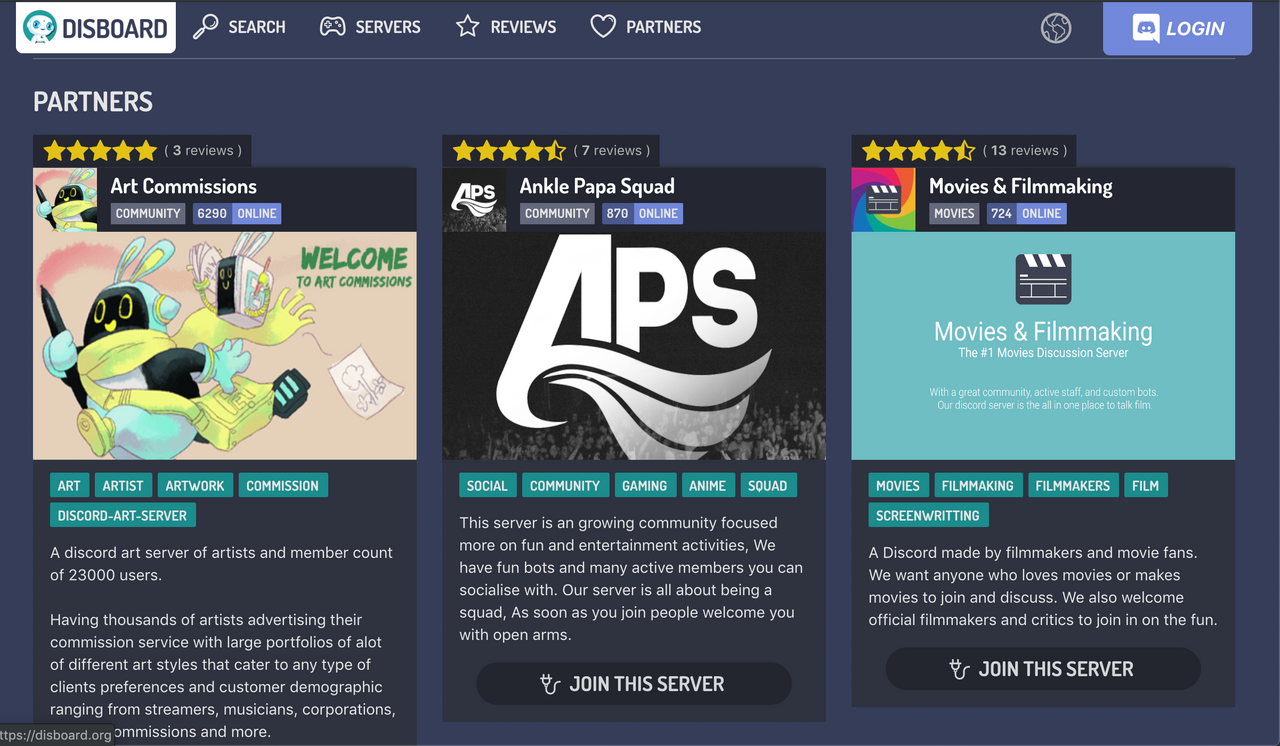Open the 13 reviews link
Viewport: 1280px width, 746px height.
[x=1025, y=151]
